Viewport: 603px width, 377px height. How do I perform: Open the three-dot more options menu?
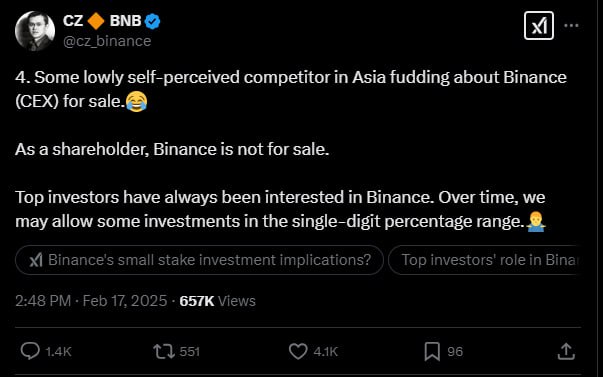(571, 26)
